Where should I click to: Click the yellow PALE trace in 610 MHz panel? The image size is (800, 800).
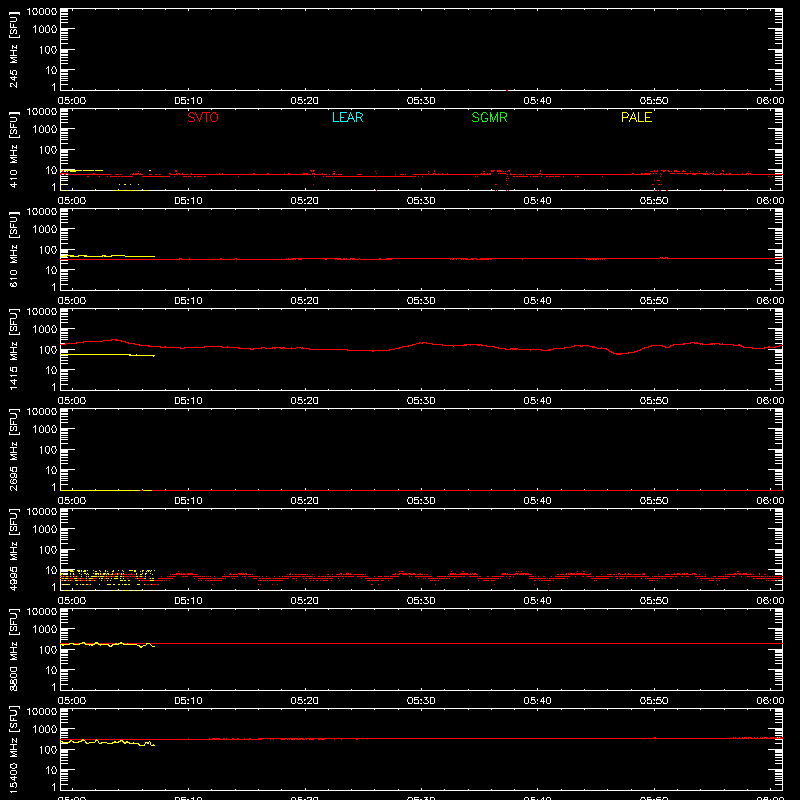pyautogui.click(x=107, y=256)
